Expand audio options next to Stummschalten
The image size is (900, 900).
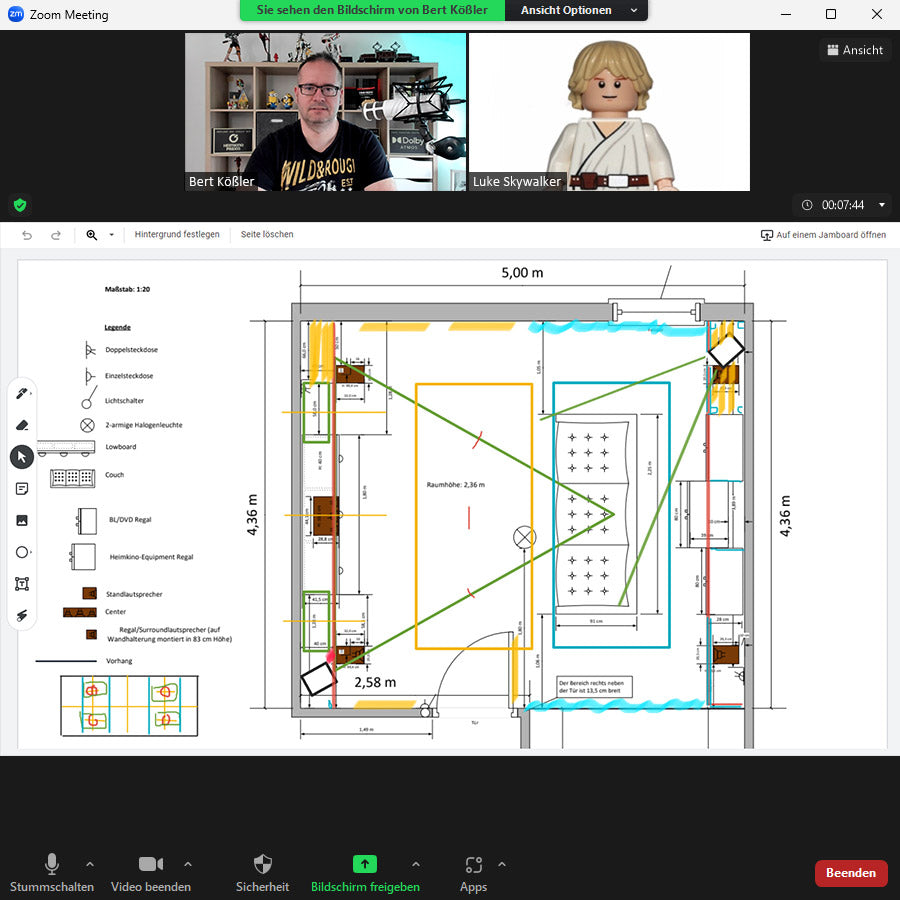pyautogui.click(x=90, y=864)
